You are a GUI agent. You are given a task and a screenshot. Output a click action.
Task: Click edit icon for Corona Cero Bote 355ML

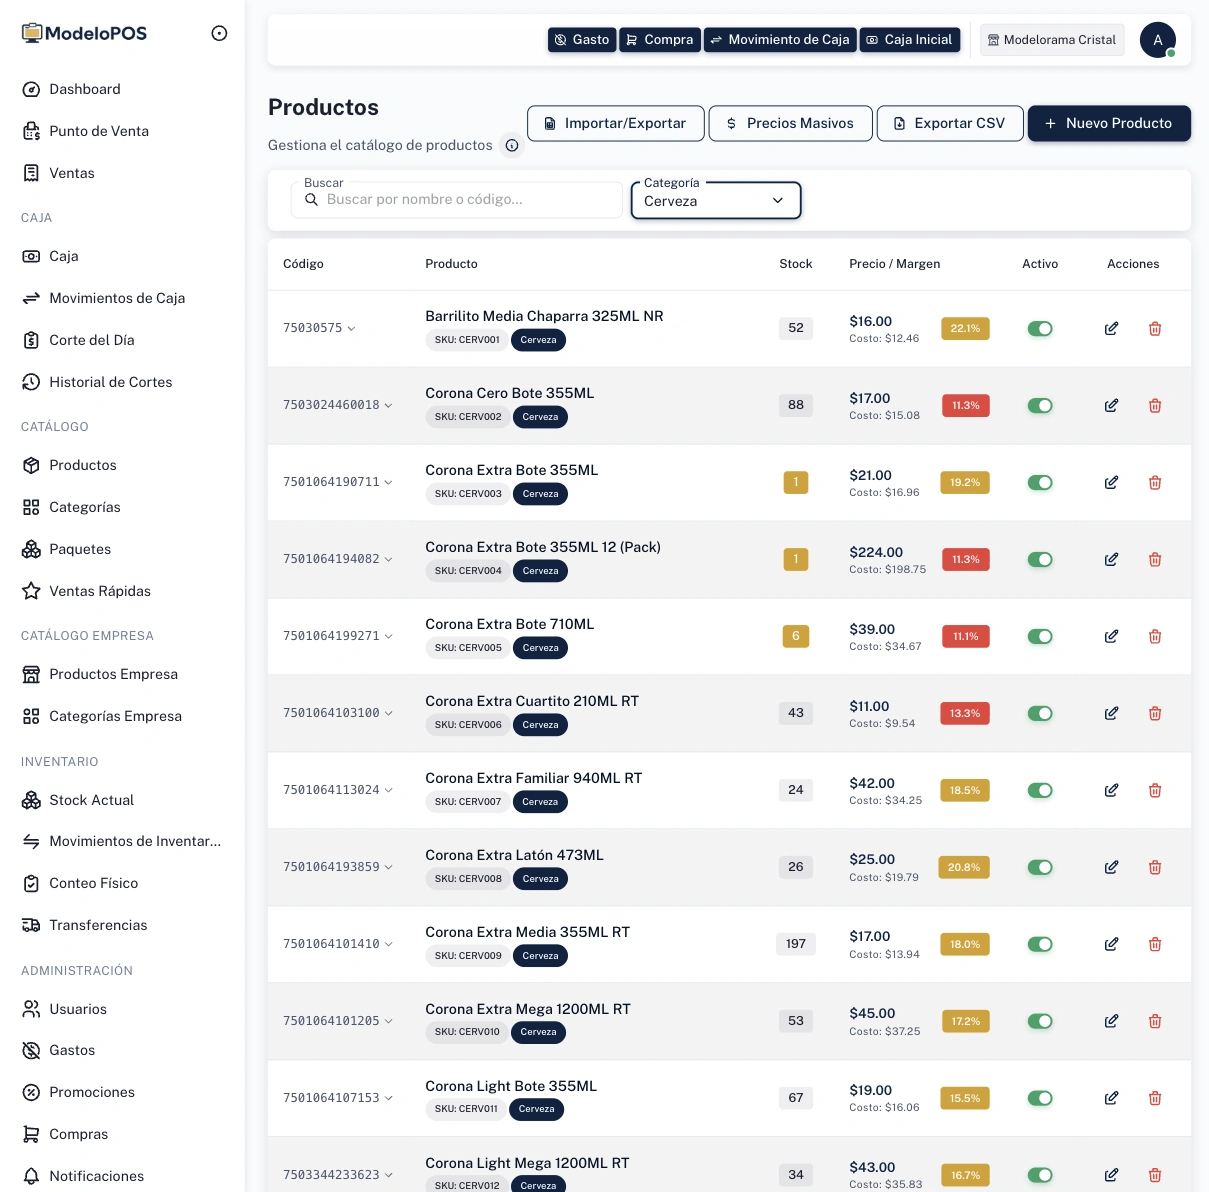pos(1111,406)
